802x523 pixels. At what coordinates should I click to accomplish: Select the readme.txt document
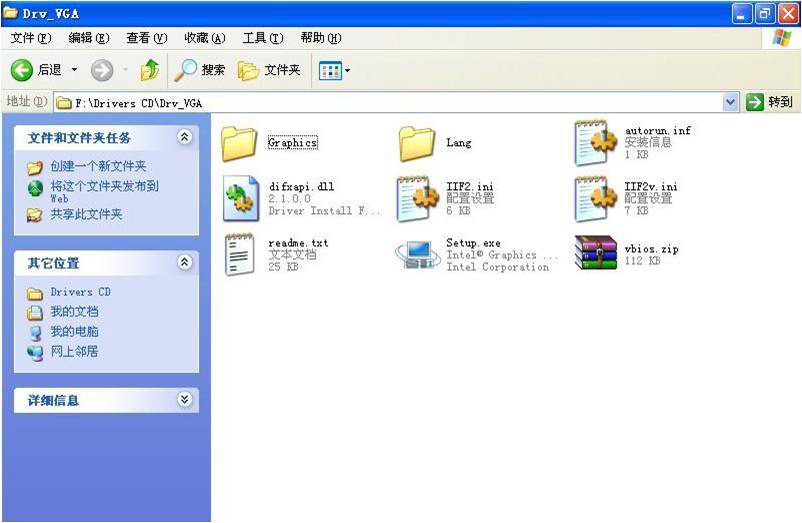[241, 254]
